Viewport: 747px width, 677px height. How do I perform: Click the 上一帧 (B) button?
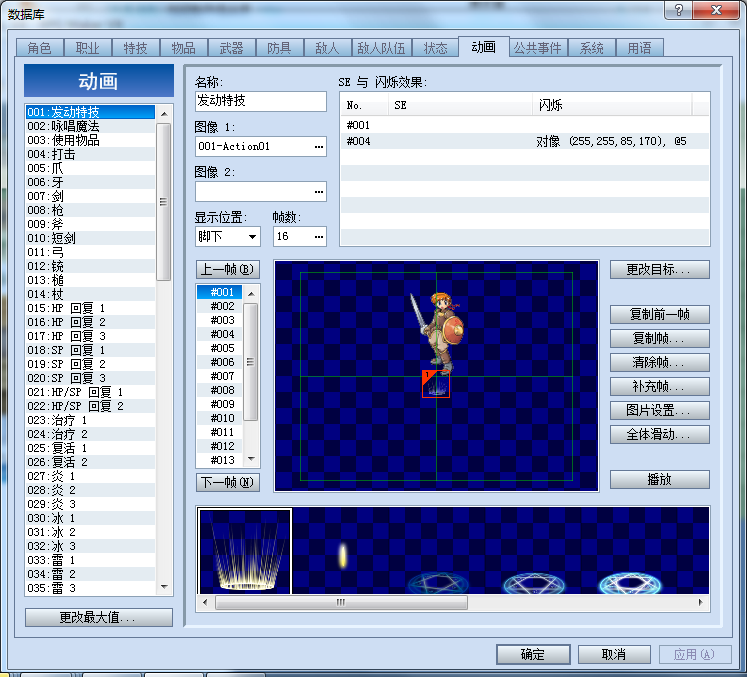[x=228, y=269]
